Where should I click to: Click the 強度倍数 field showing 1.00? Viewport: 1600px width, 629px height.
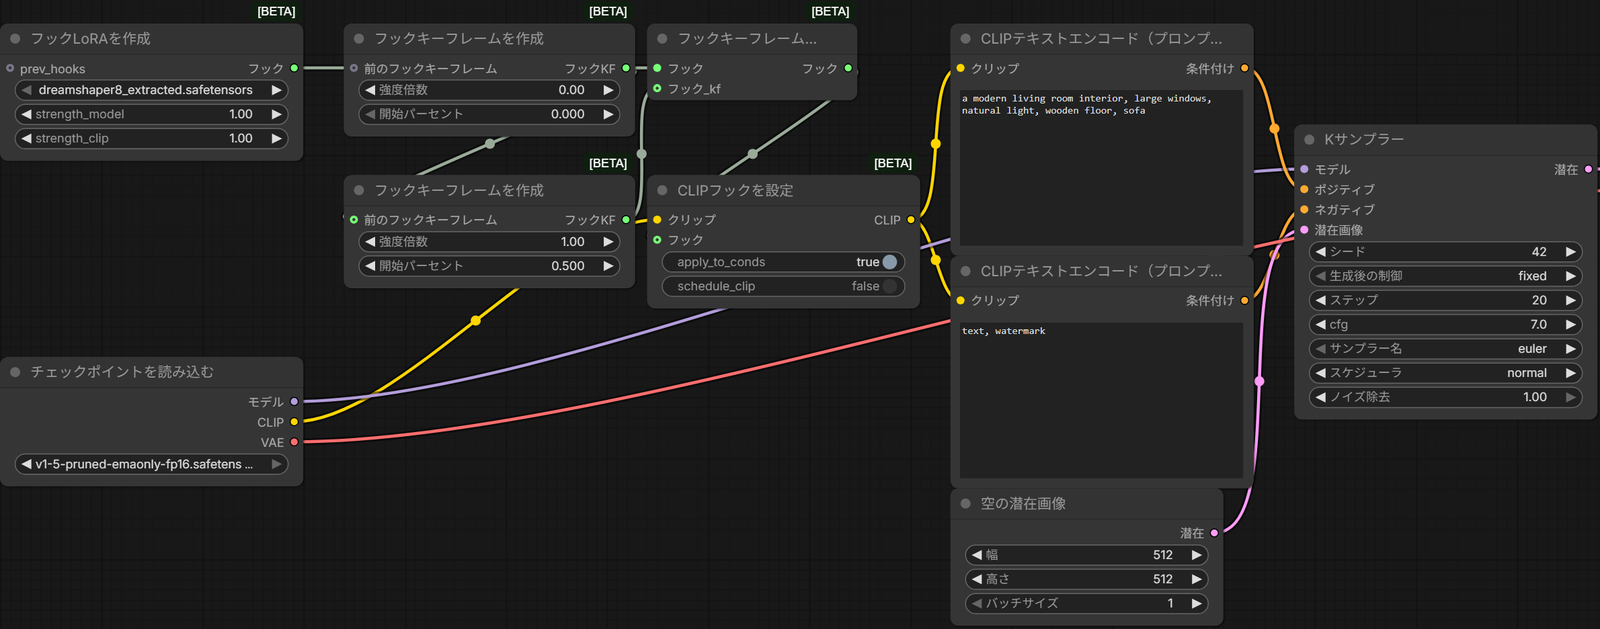click(x=489, y=242)
